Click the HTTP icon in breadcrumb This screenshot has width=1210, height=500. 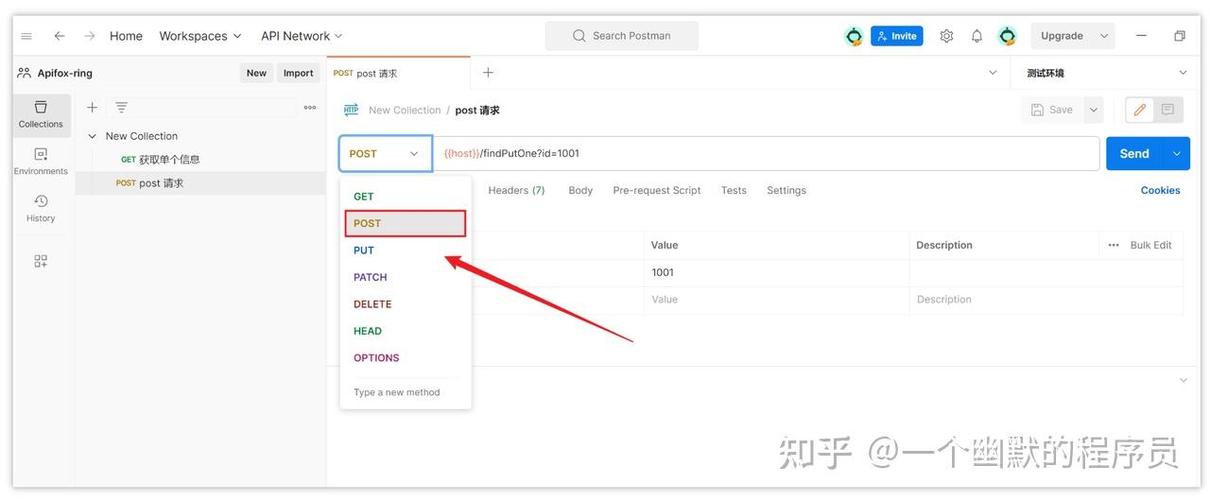351,110
